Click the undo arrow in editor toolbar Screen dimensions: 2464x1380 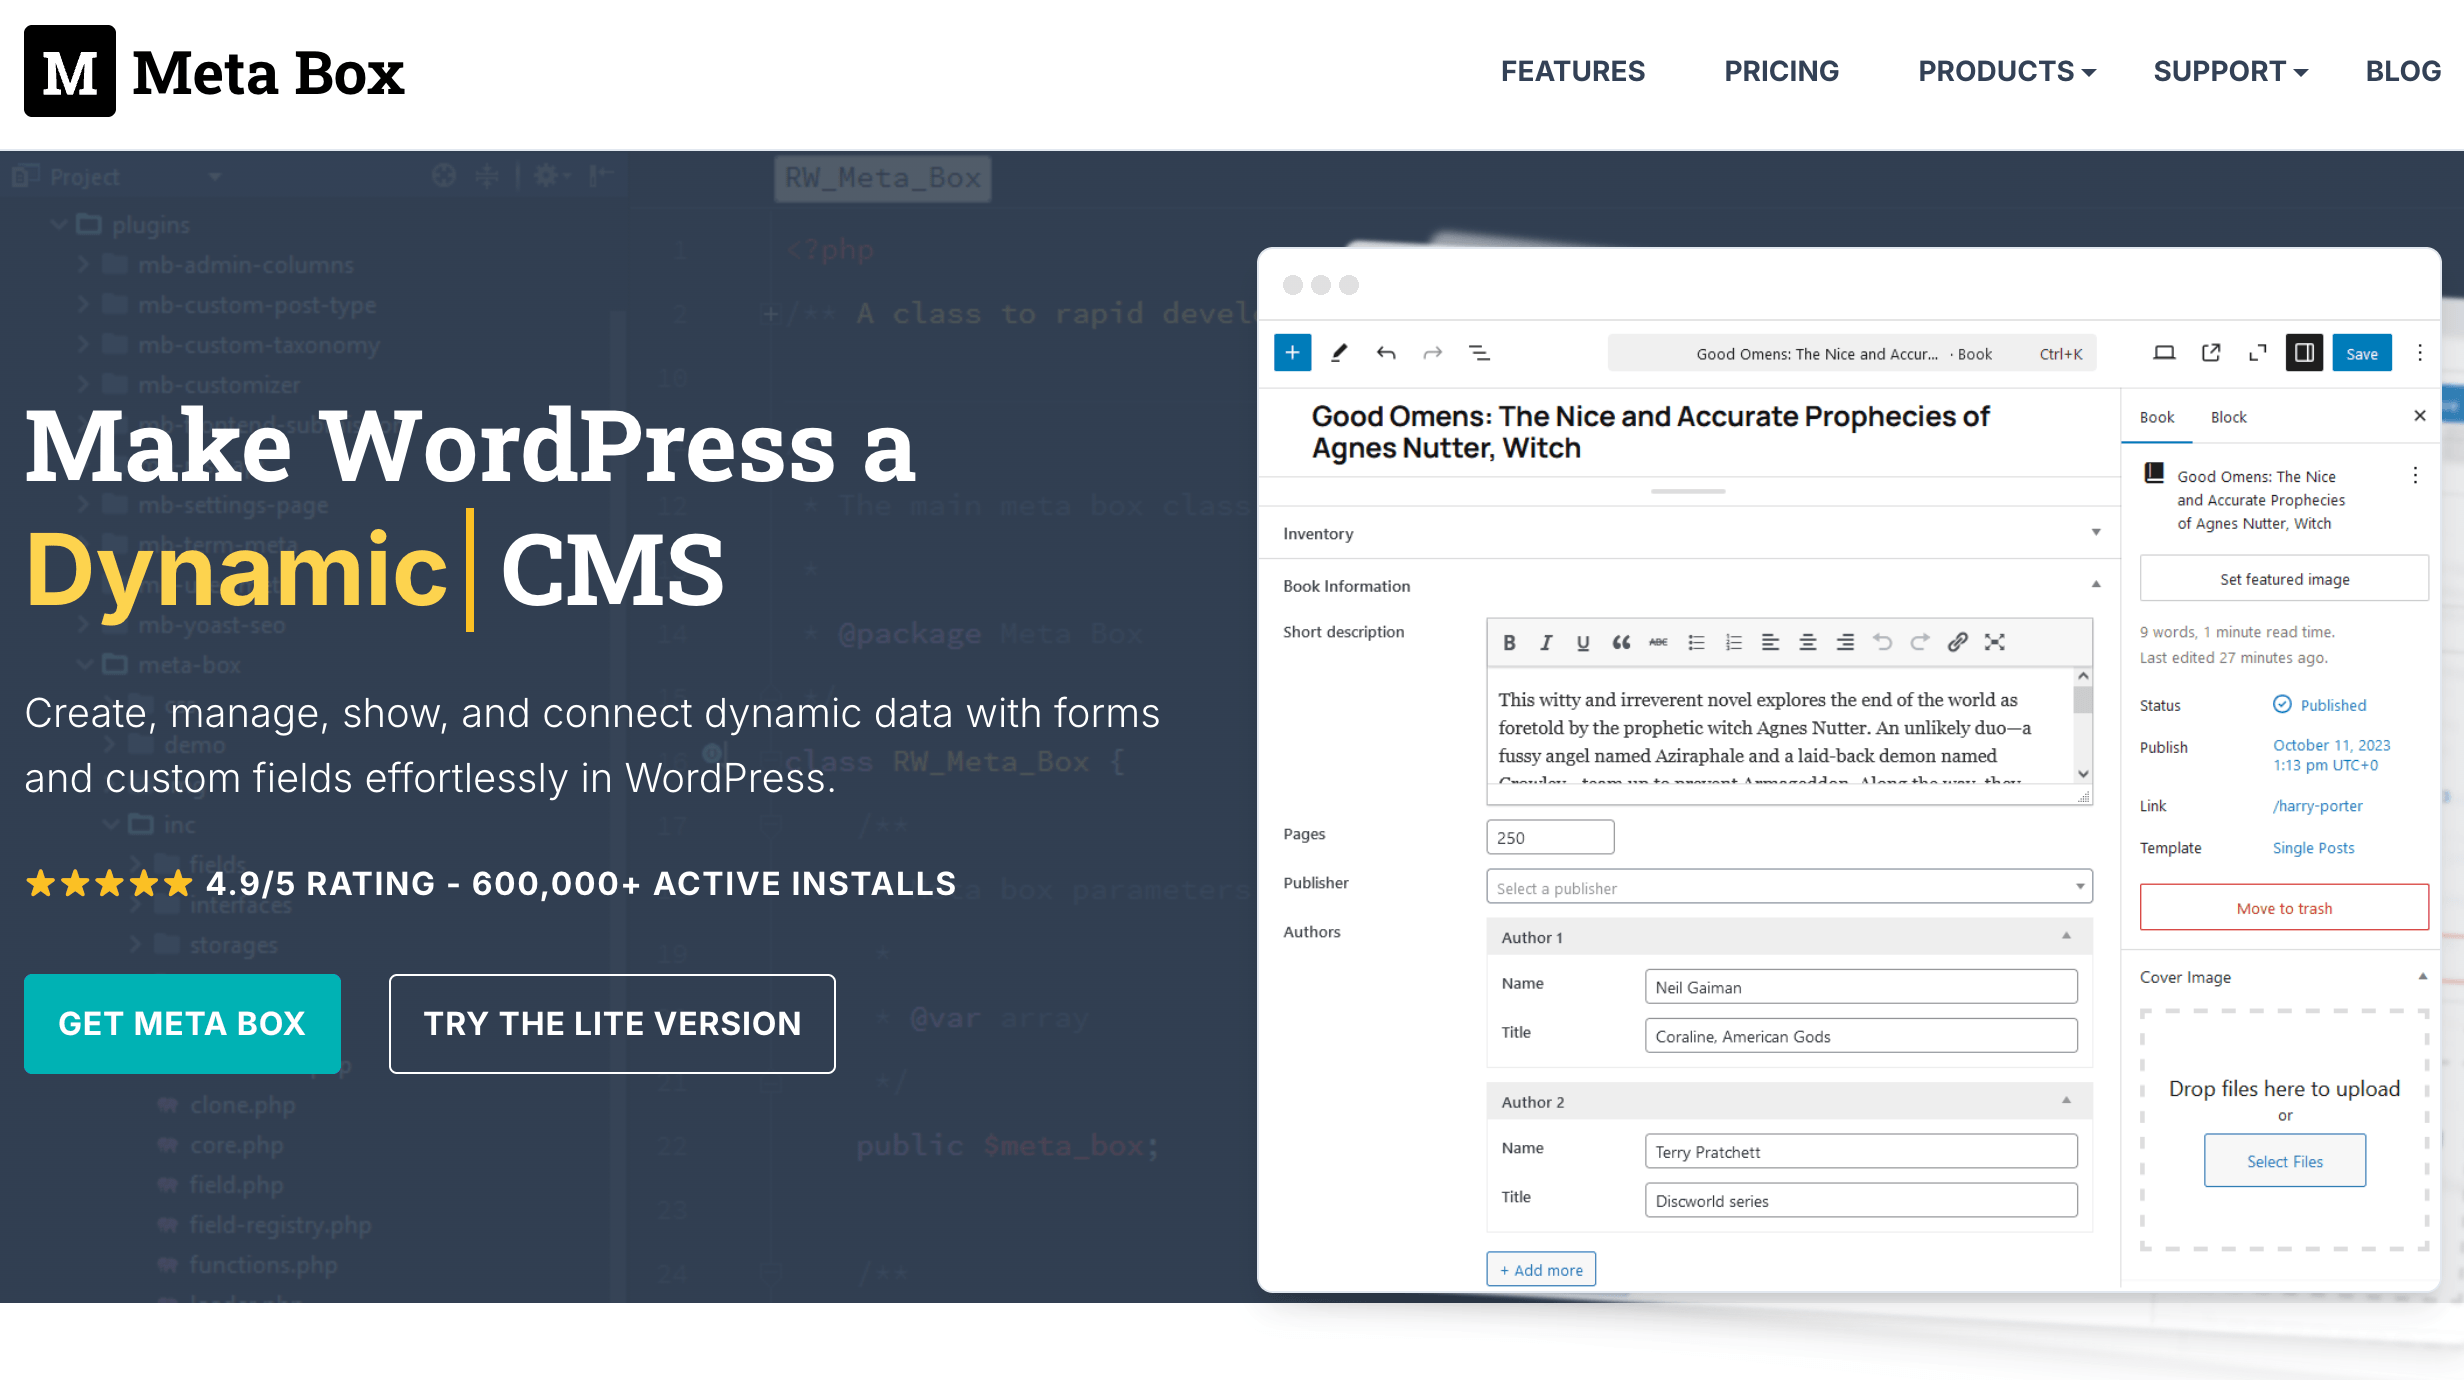click(1386, 353)
